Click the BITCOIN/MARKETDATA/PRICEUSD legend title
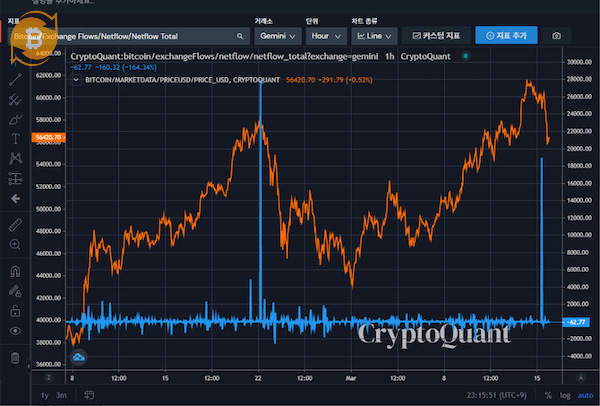 click(x=183, y=80)
